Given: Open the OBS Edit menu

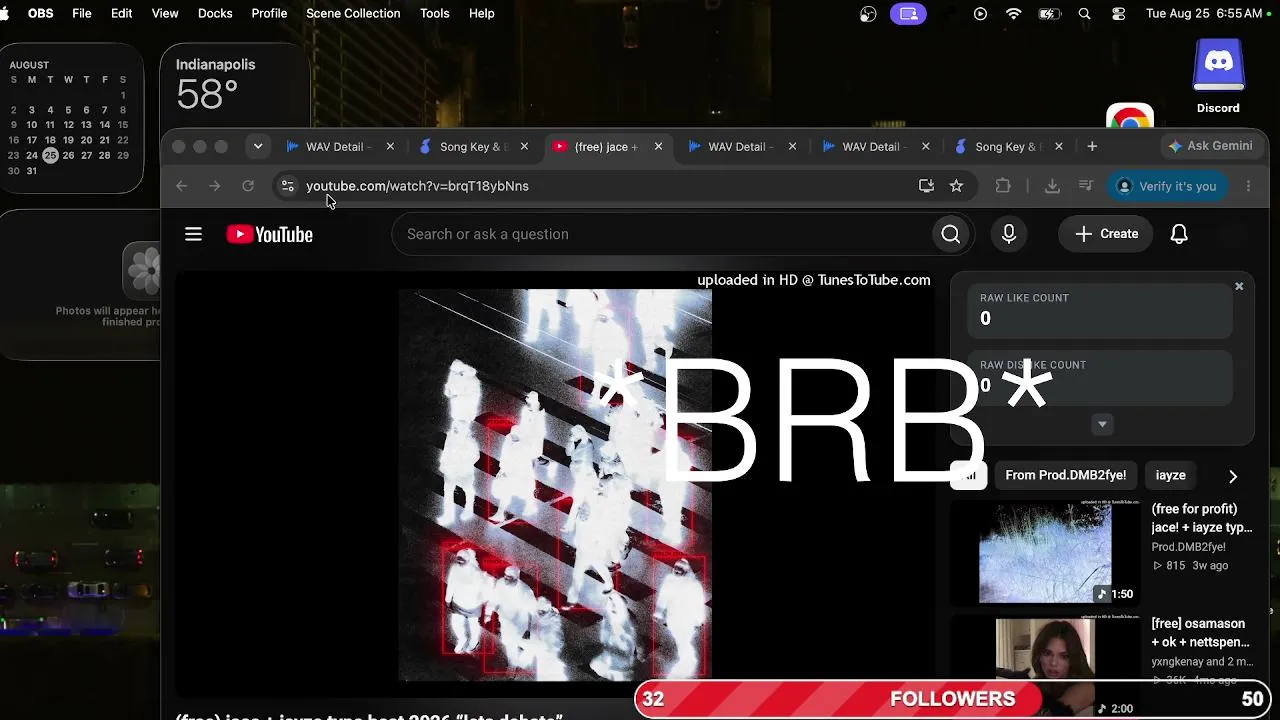Looking at the screenshot, I should (121, 13).
